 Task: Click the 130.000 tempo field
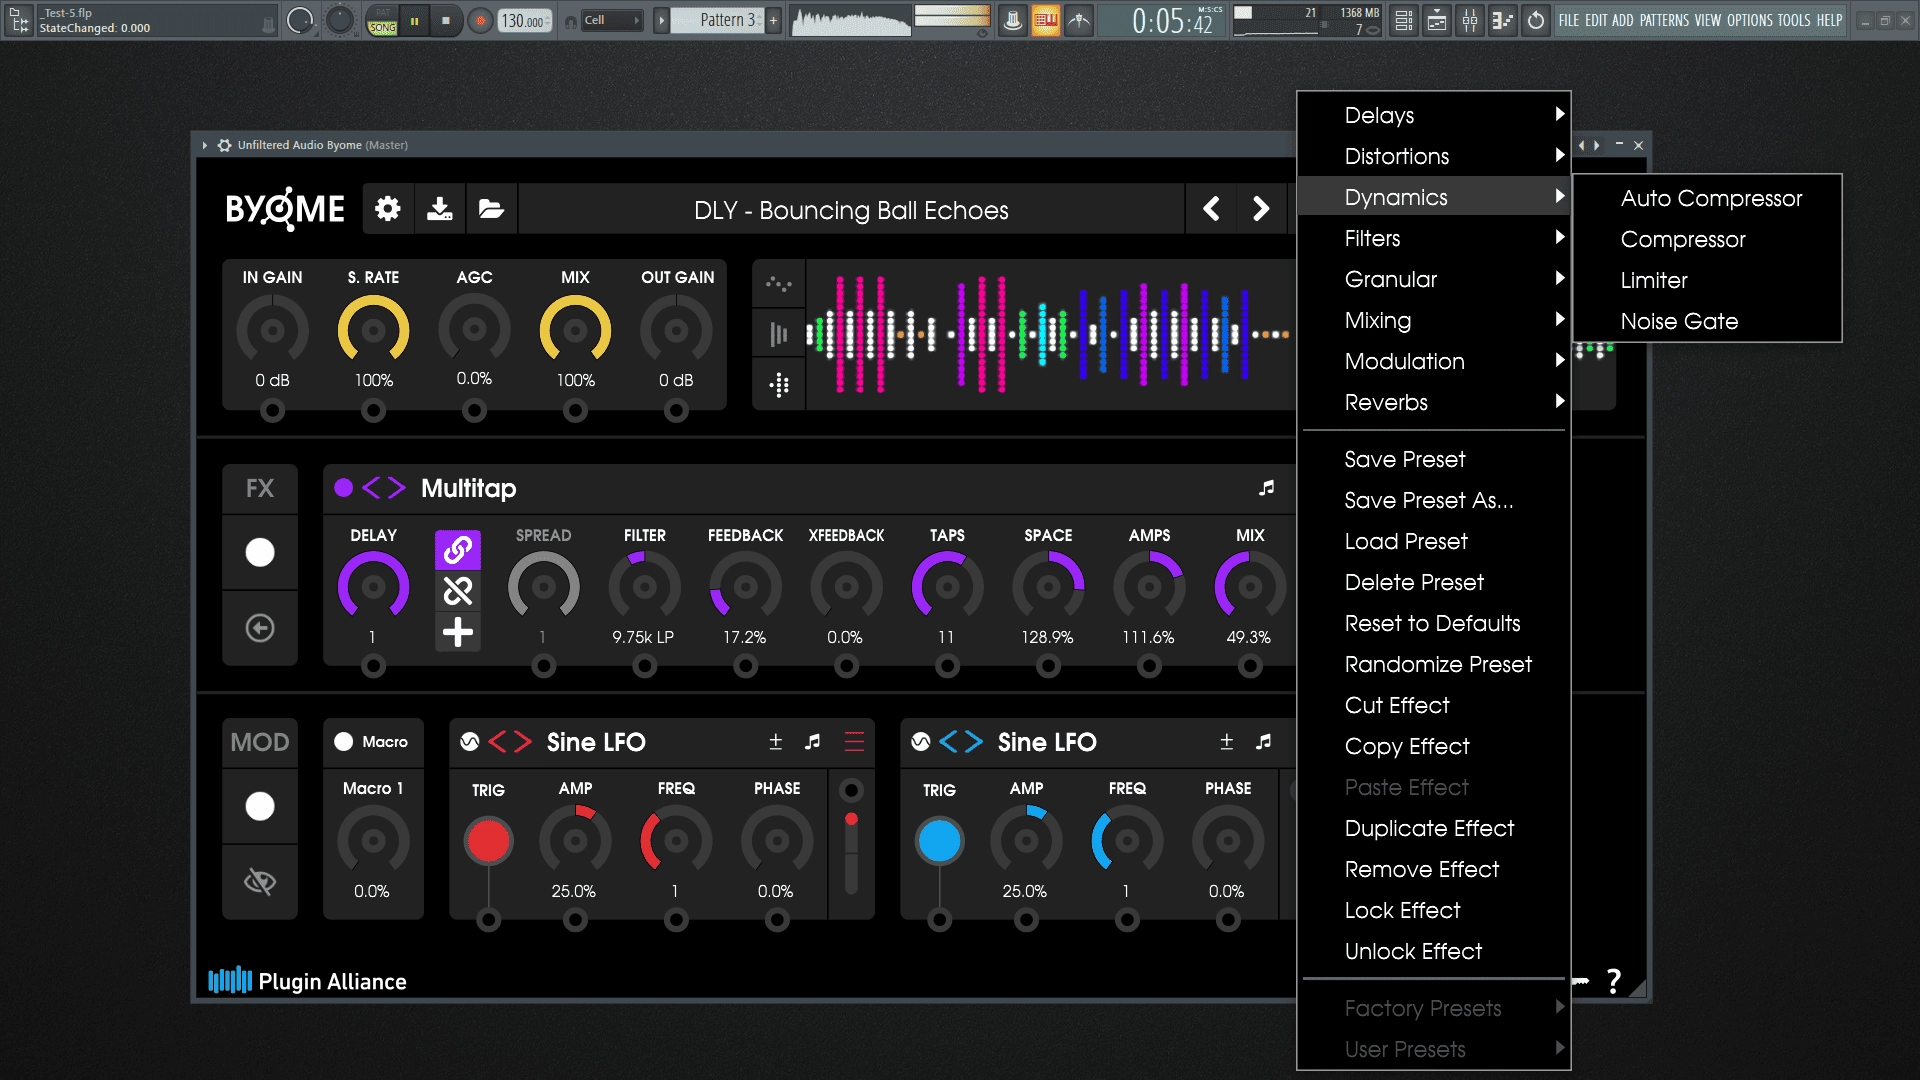524,20
